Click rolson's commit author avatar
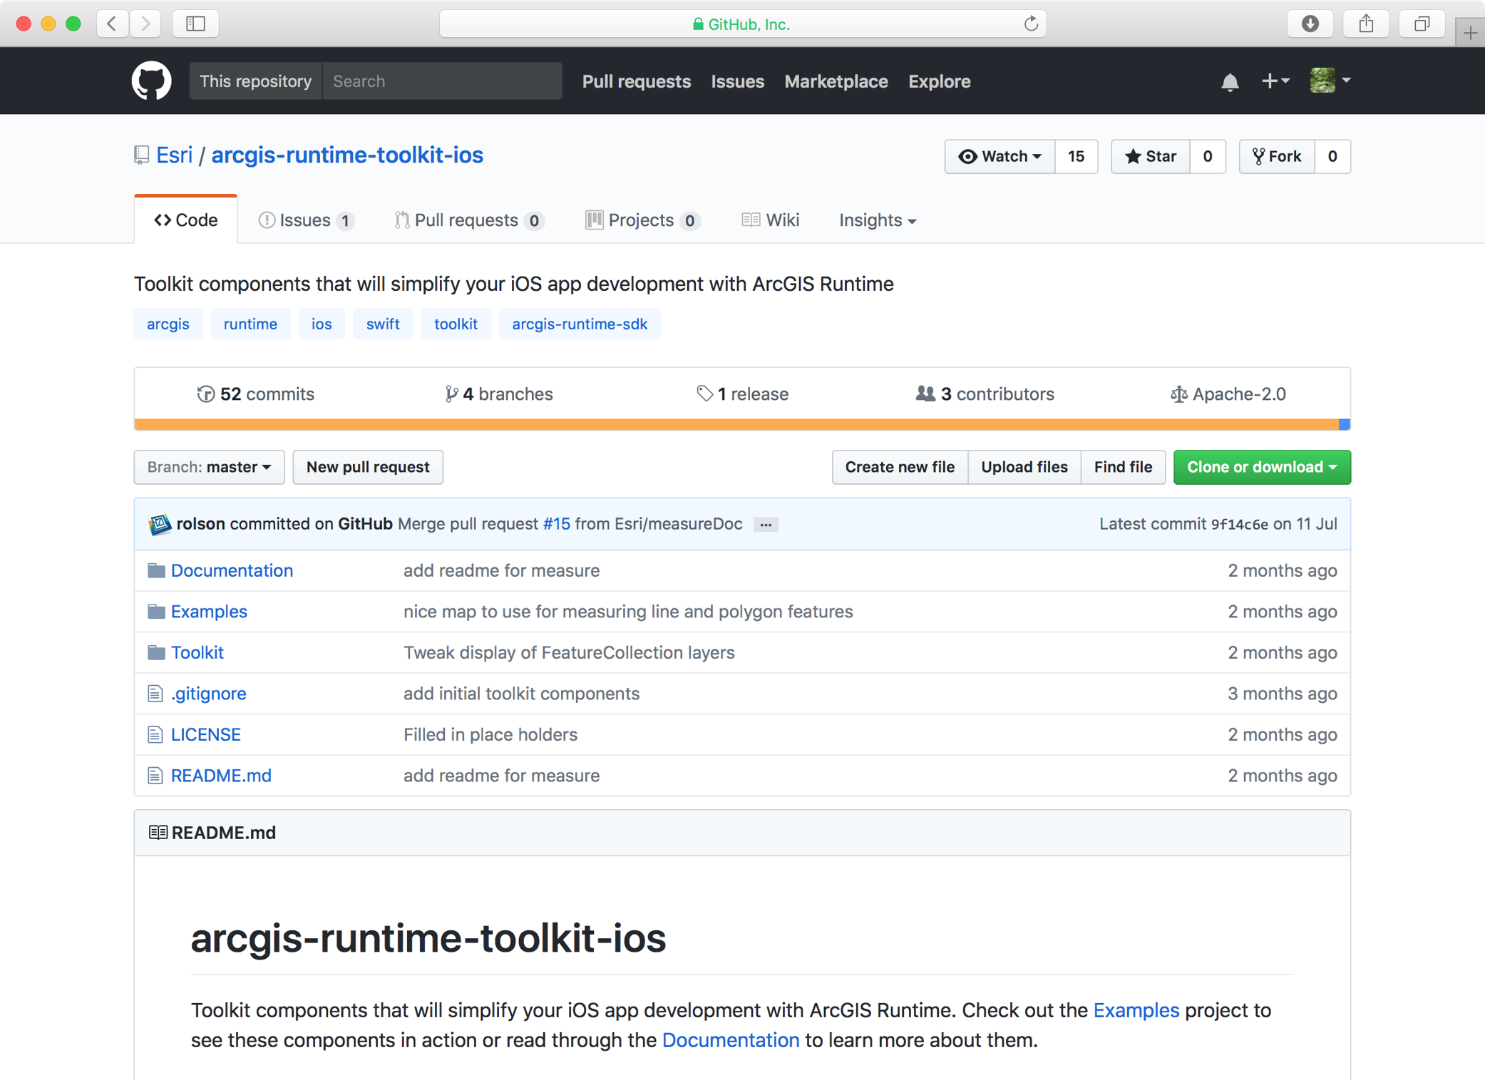The width and height of the screenshot is (1485, 1080). [160, 525]
